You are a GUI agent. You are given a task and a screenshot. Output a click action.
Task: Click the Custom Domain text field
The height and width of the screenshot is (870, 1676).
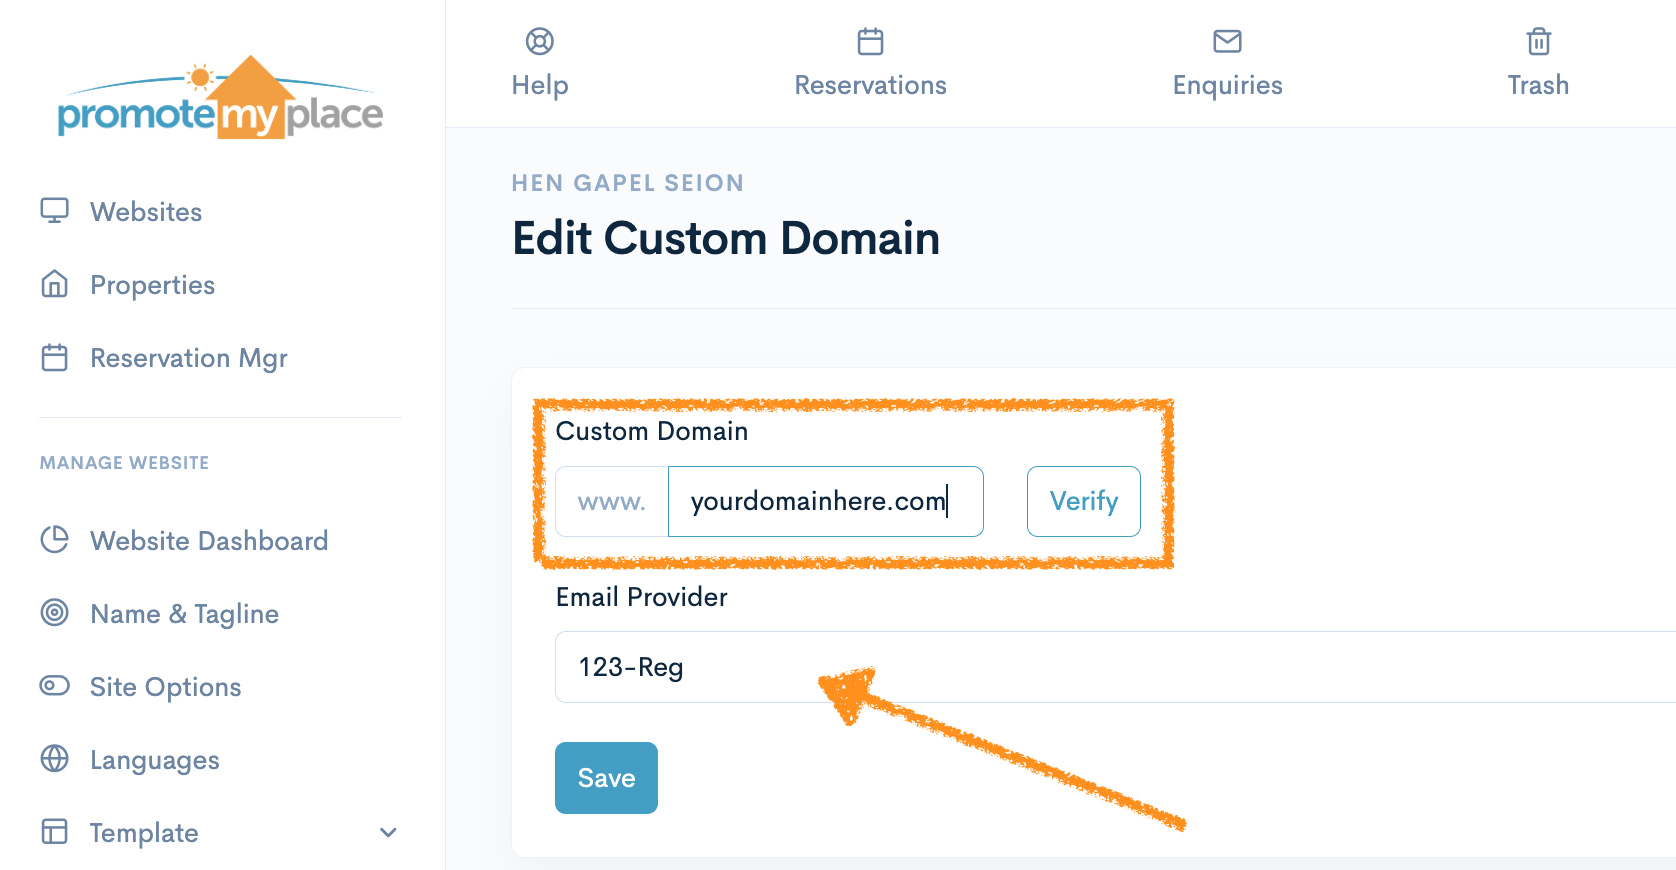pyautogui.click(x=825, y=501)
